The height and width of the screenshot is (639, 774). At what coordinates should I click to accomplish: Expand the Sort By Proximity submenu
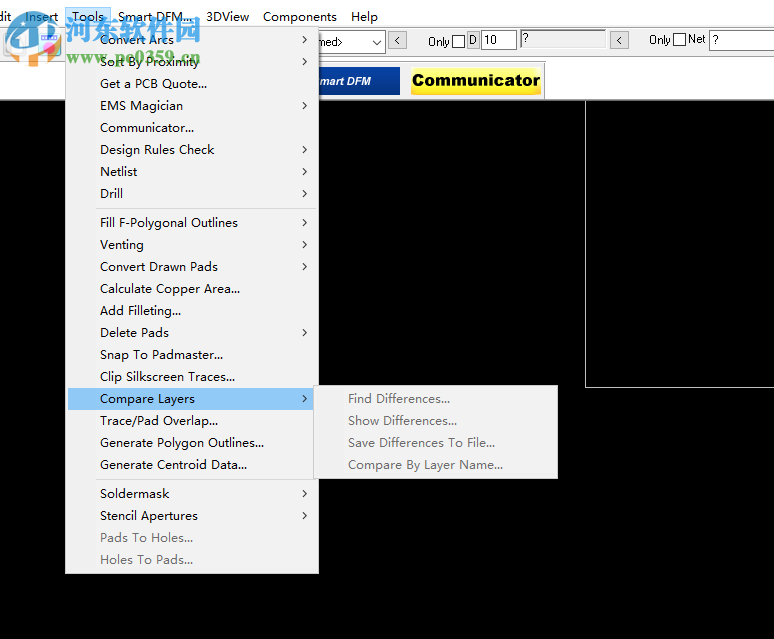click(x=192, y=62)
